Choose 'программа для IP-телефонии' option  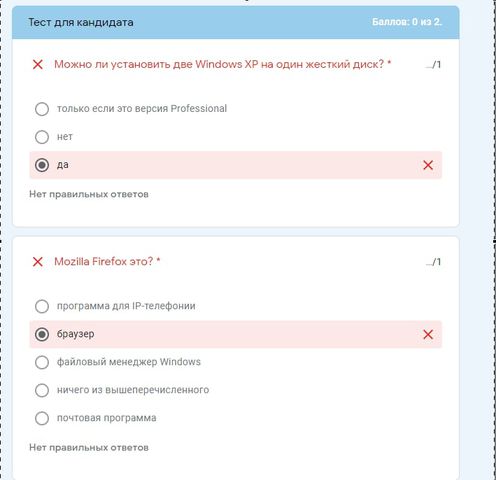point(42,306)
